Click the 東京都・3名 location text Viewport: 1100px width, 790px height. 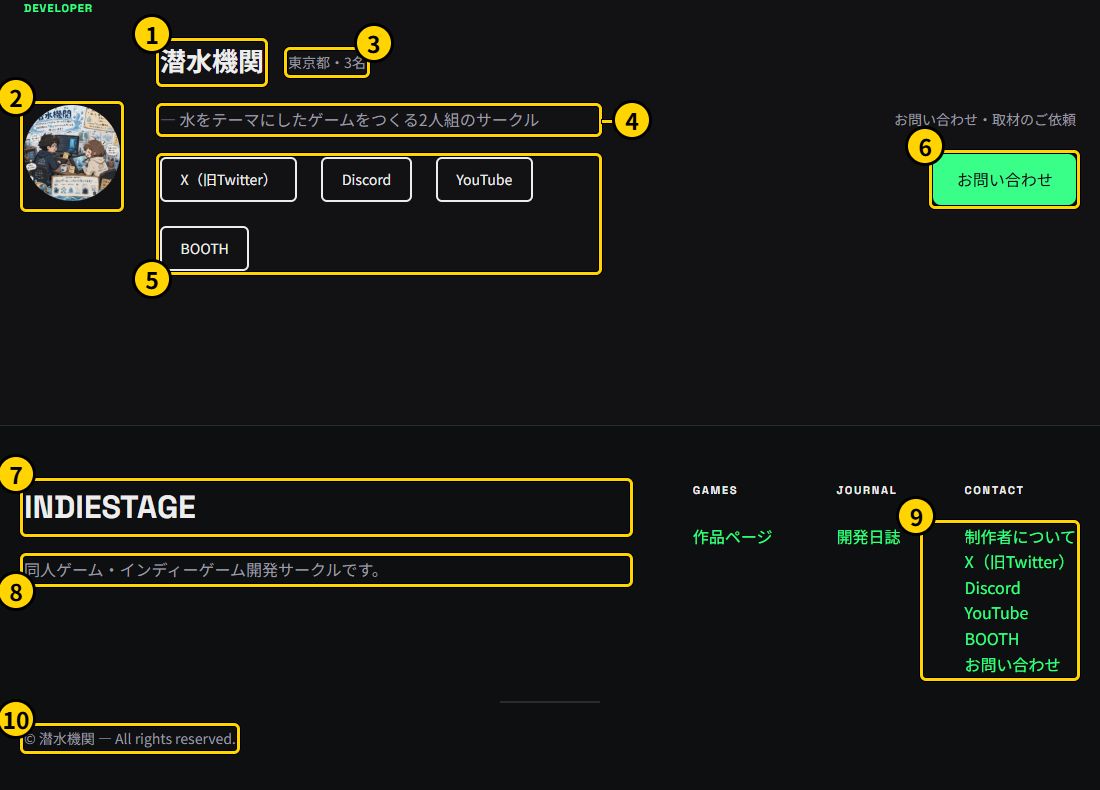tap(327, 63)
